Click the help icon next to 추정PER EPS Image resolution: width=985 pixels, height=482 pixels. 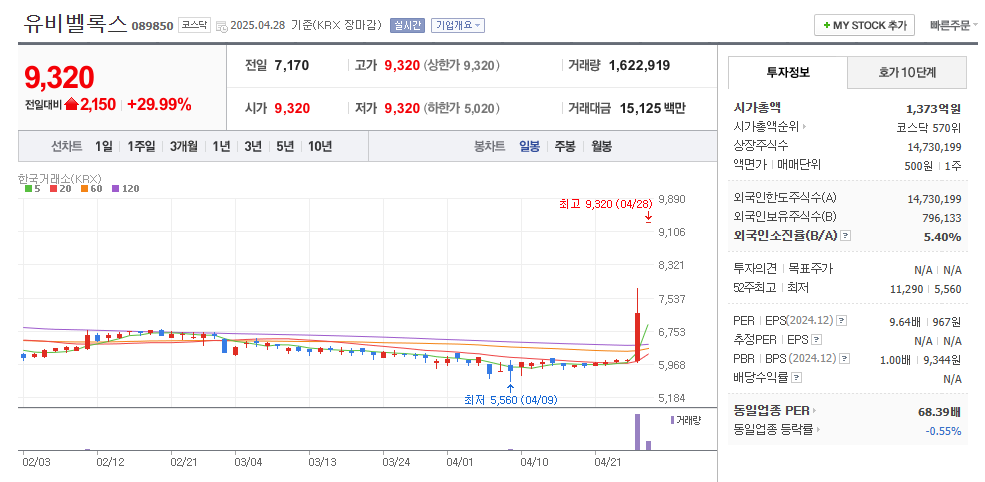(816, 340)
